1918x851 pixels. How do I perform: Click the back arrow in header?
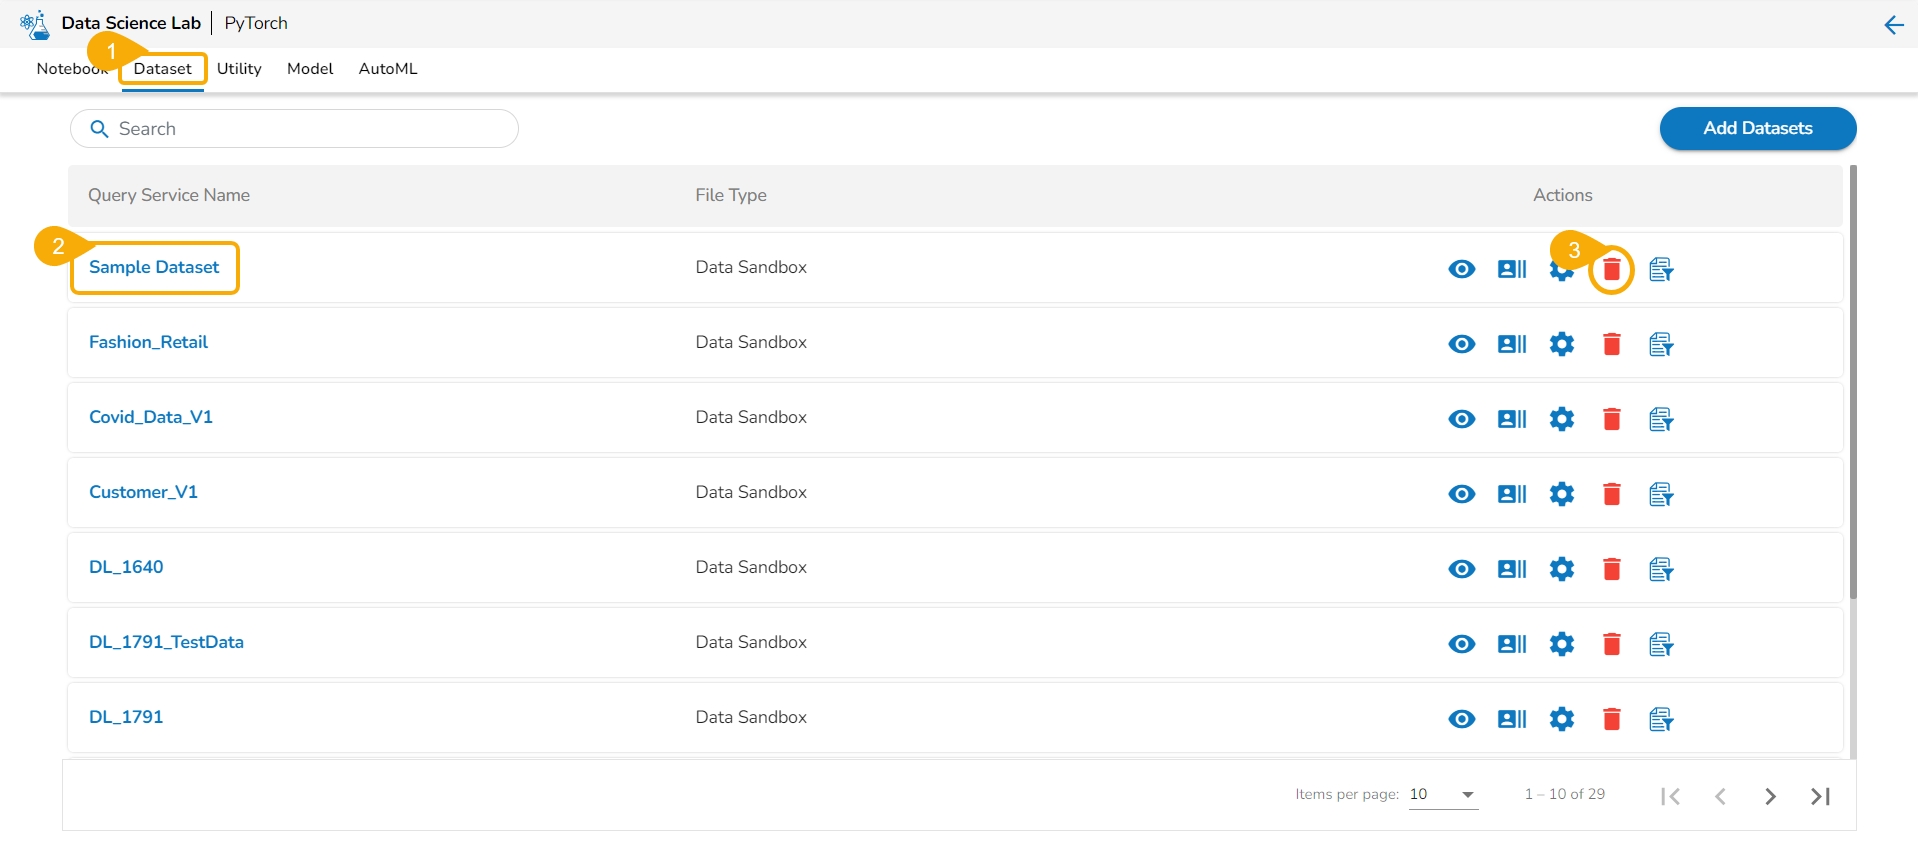[1893, 25]
